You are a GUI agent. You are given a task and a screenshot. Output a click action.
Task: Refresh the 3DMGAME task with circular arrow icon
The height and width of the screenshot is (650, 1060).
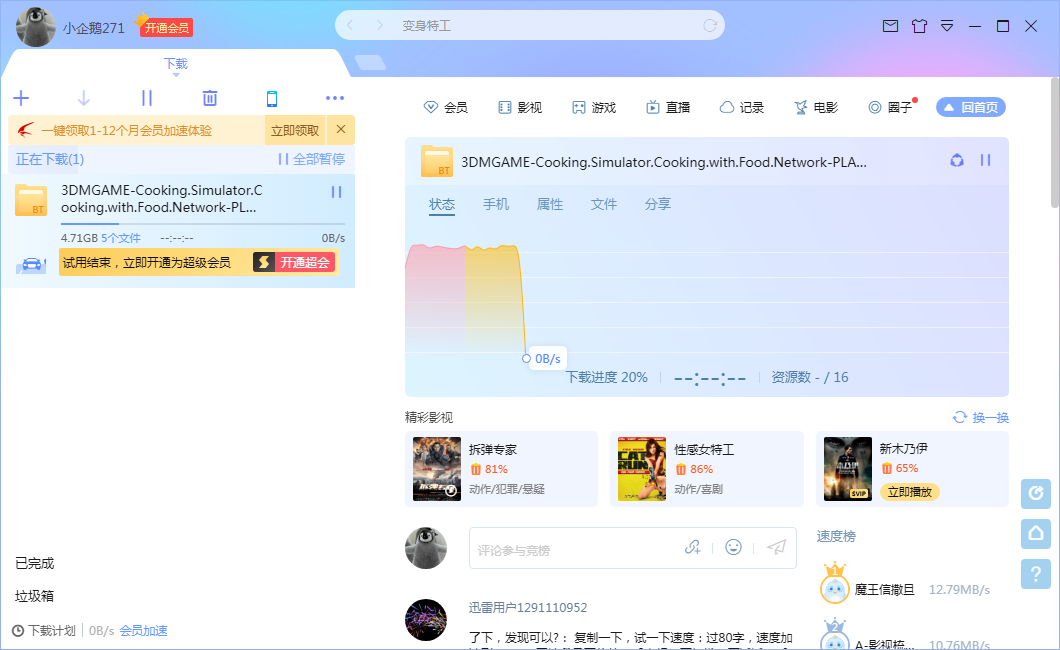[x=956, y=160]
